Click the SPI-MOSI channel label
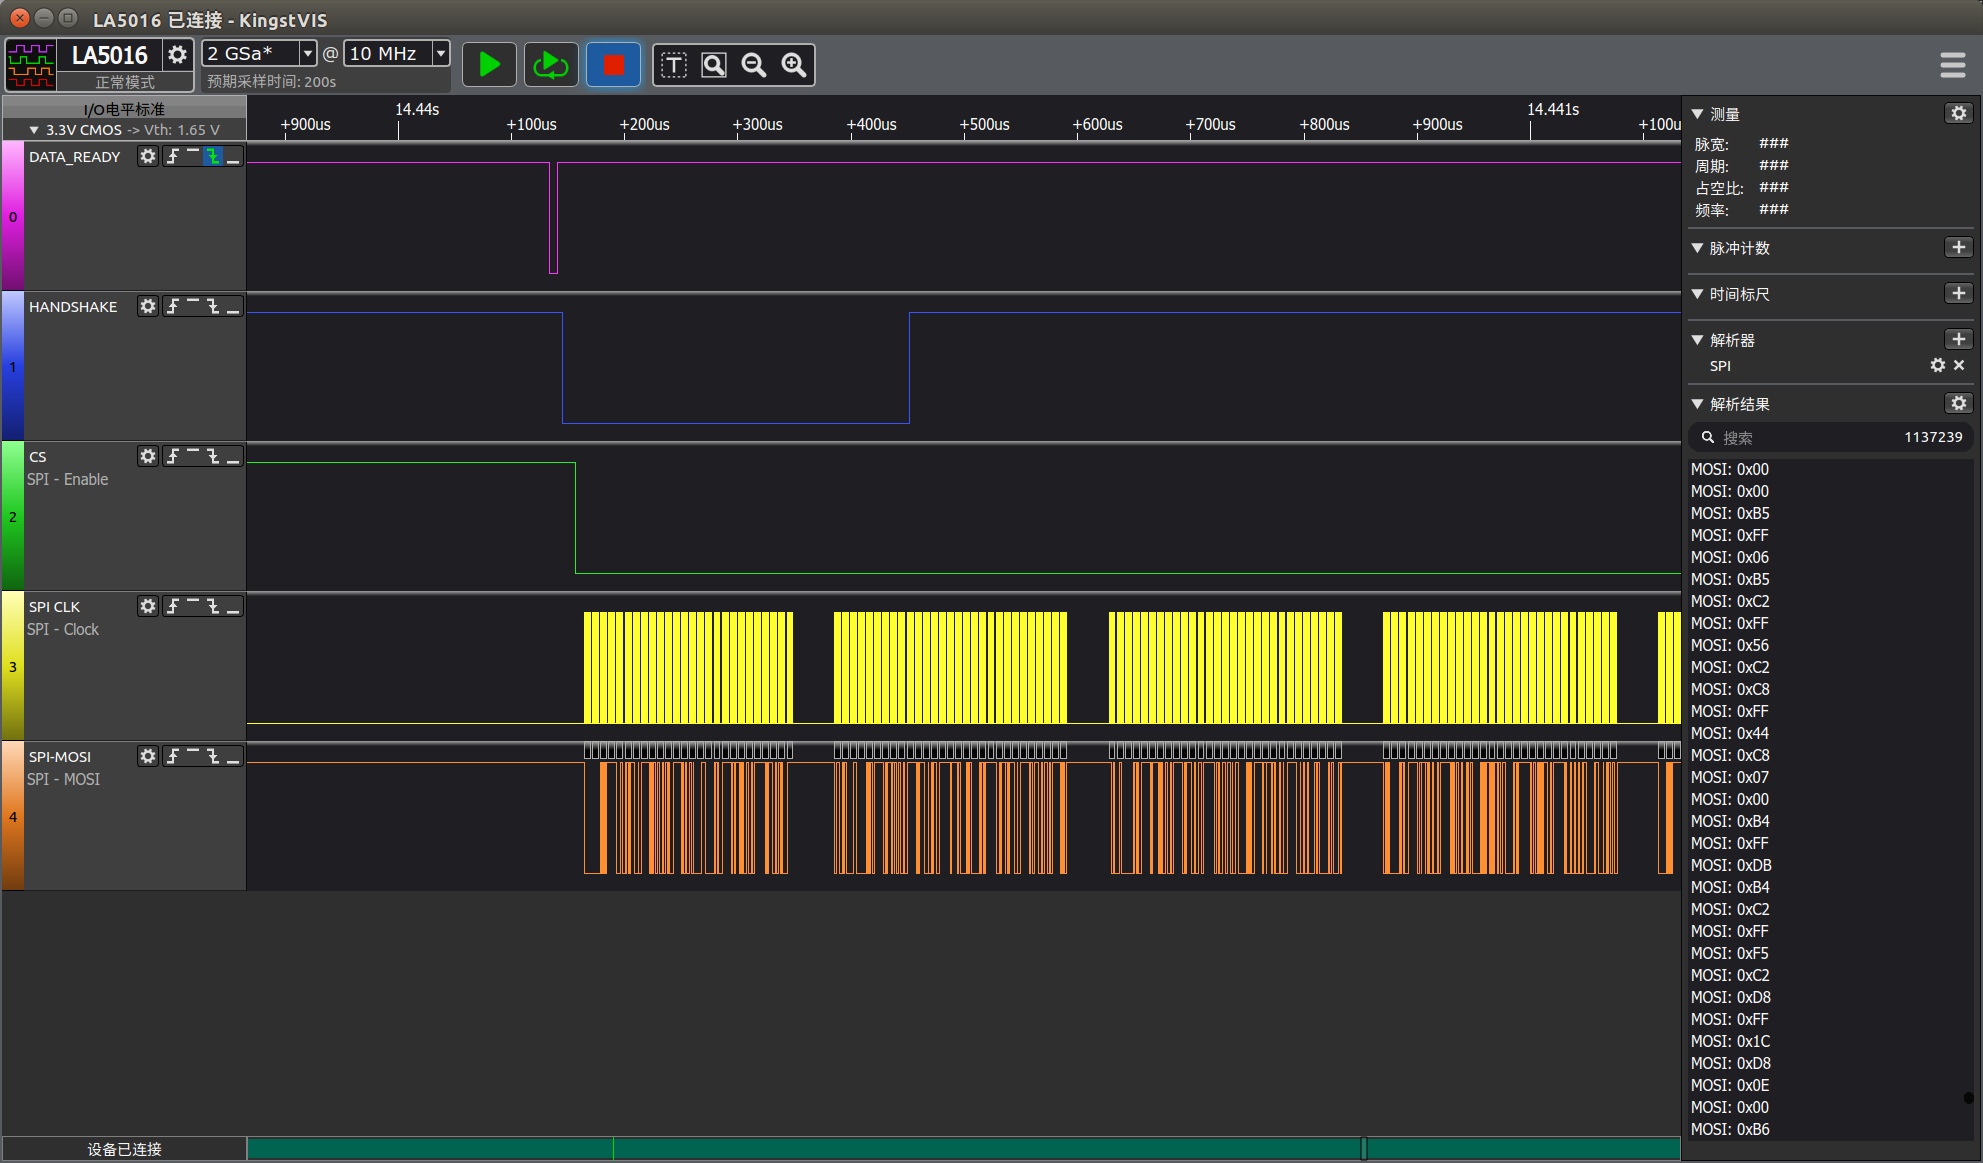The image size is (1983, 1163). coord(60,757)
